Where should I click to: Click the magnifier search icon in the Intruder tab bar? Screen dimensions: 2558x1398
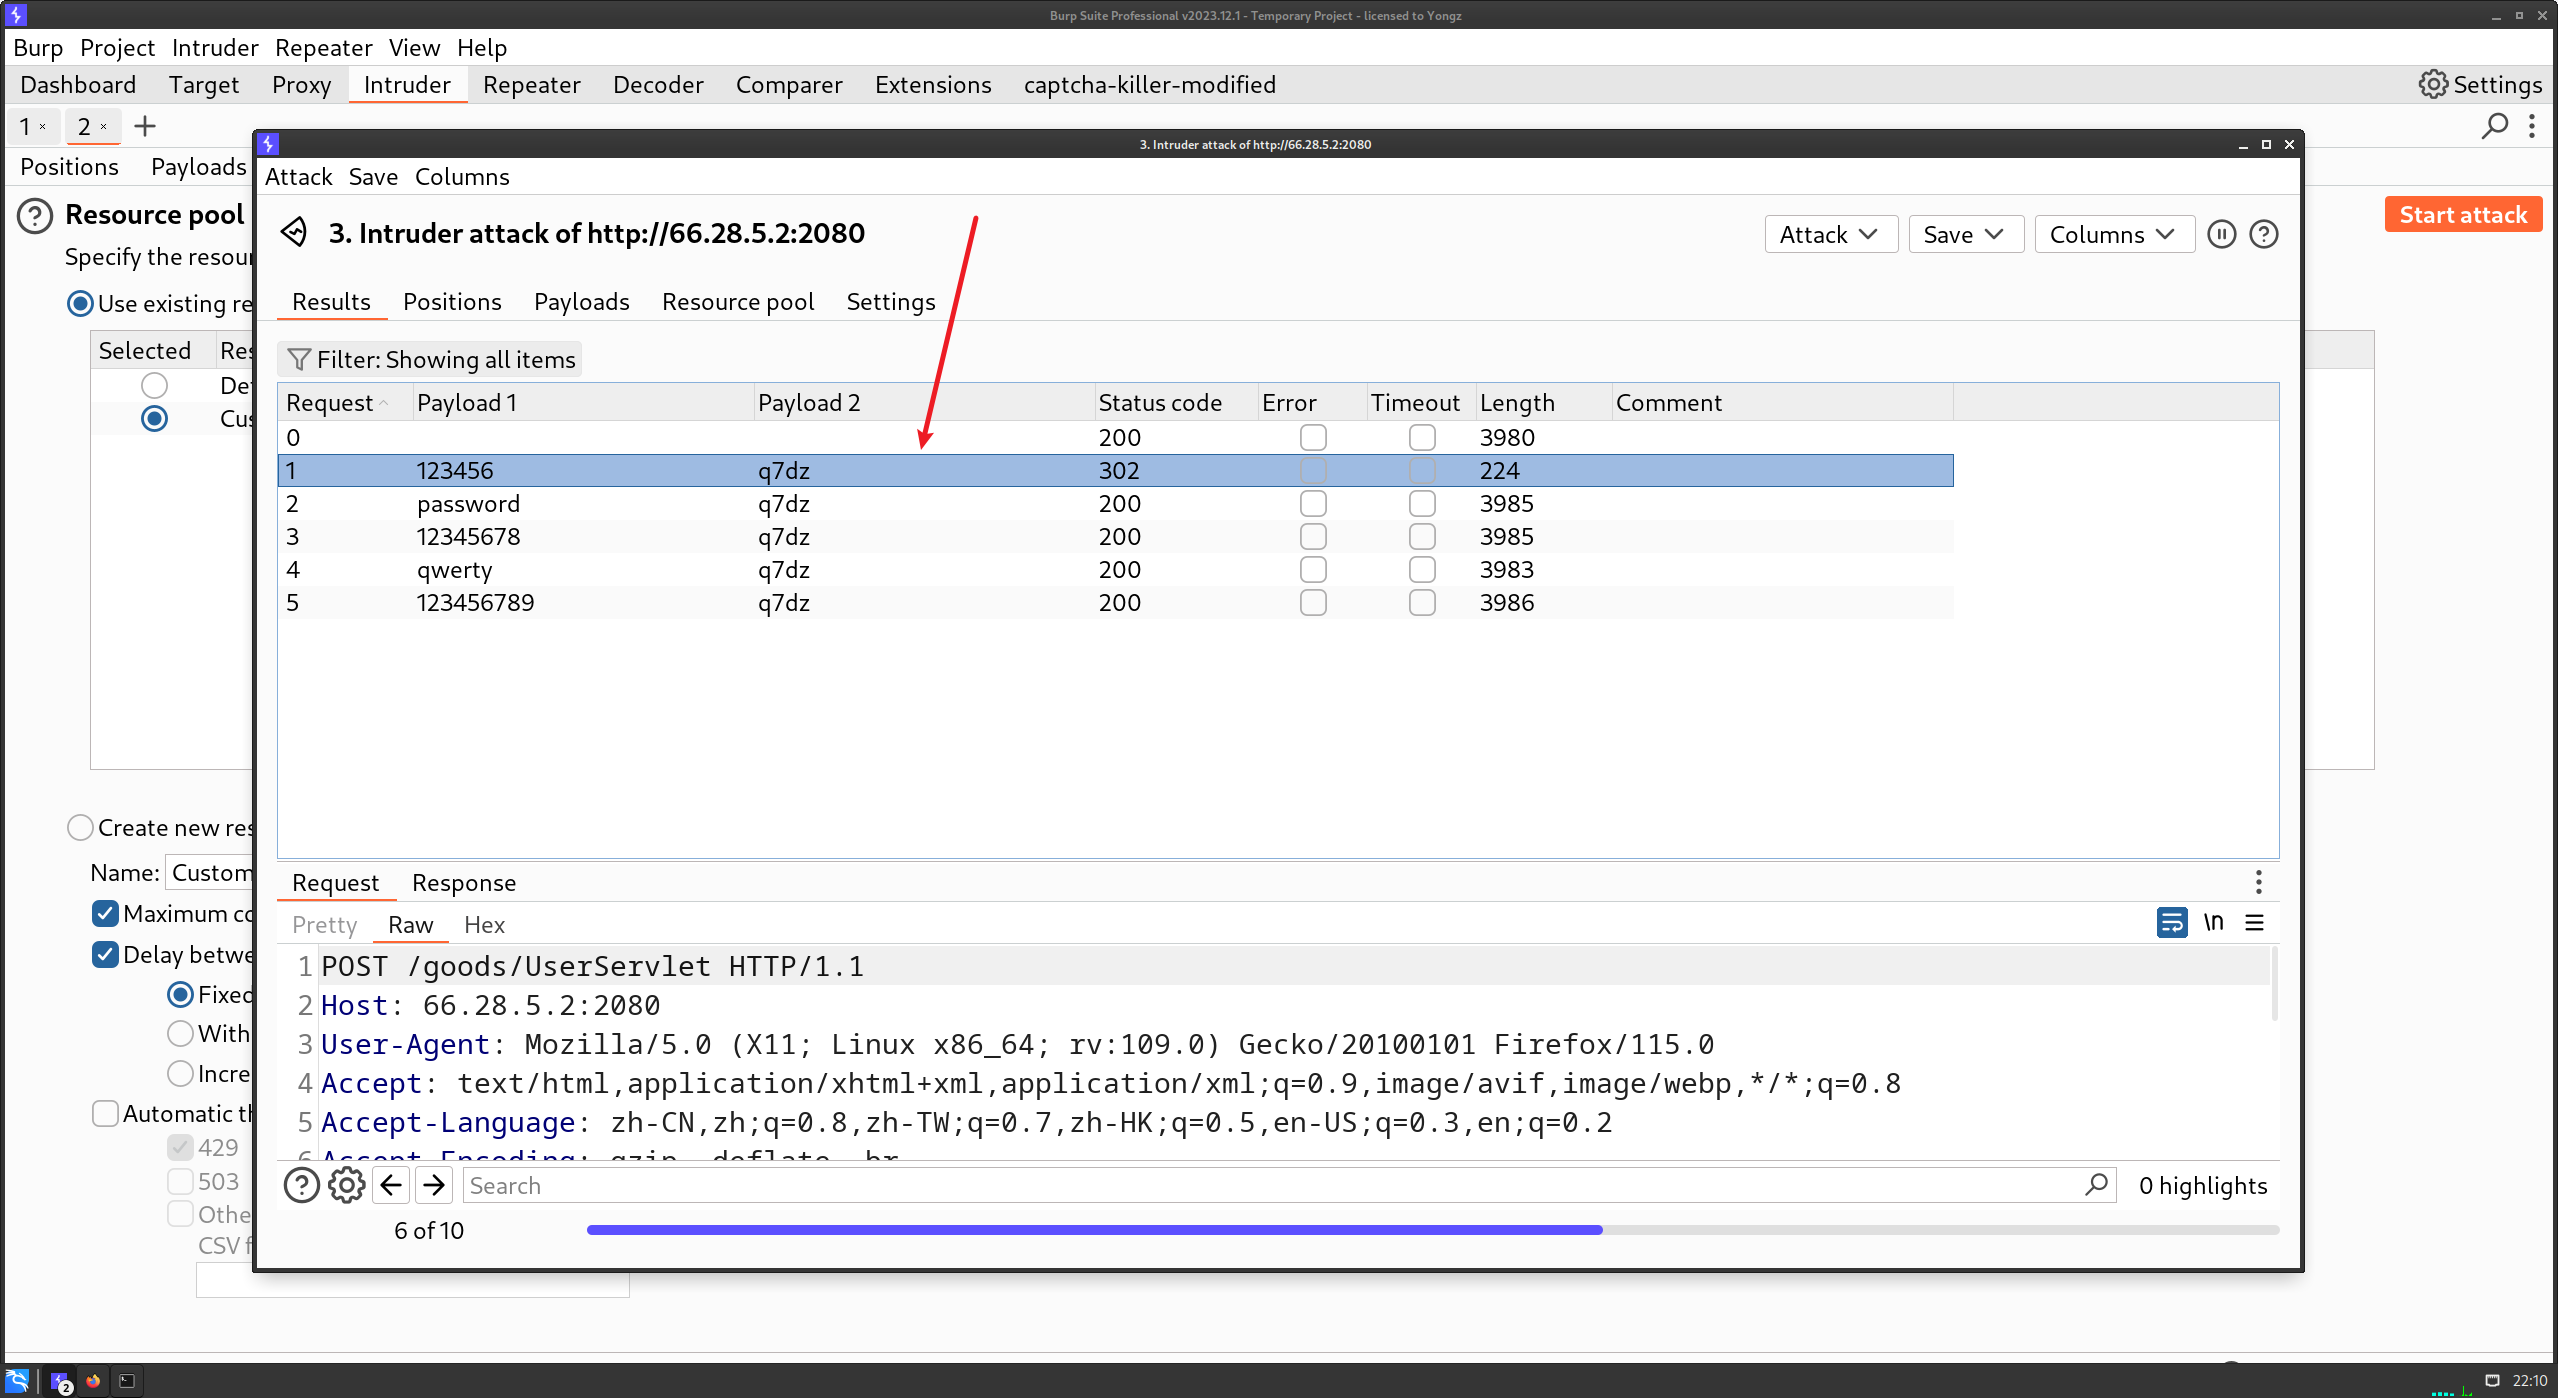(x=2495, y=126)
